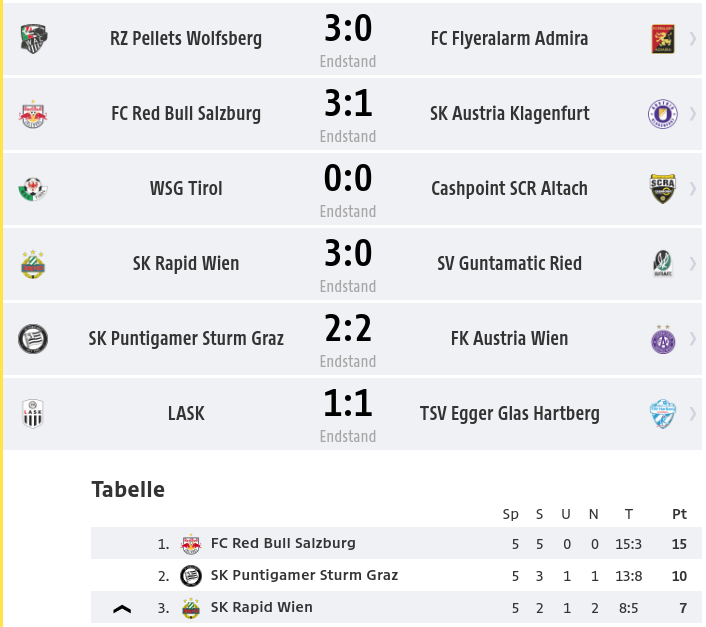Viewport: 706px width, 627px height.
Task: Click the Pt points column header
Action: (679, 514)
